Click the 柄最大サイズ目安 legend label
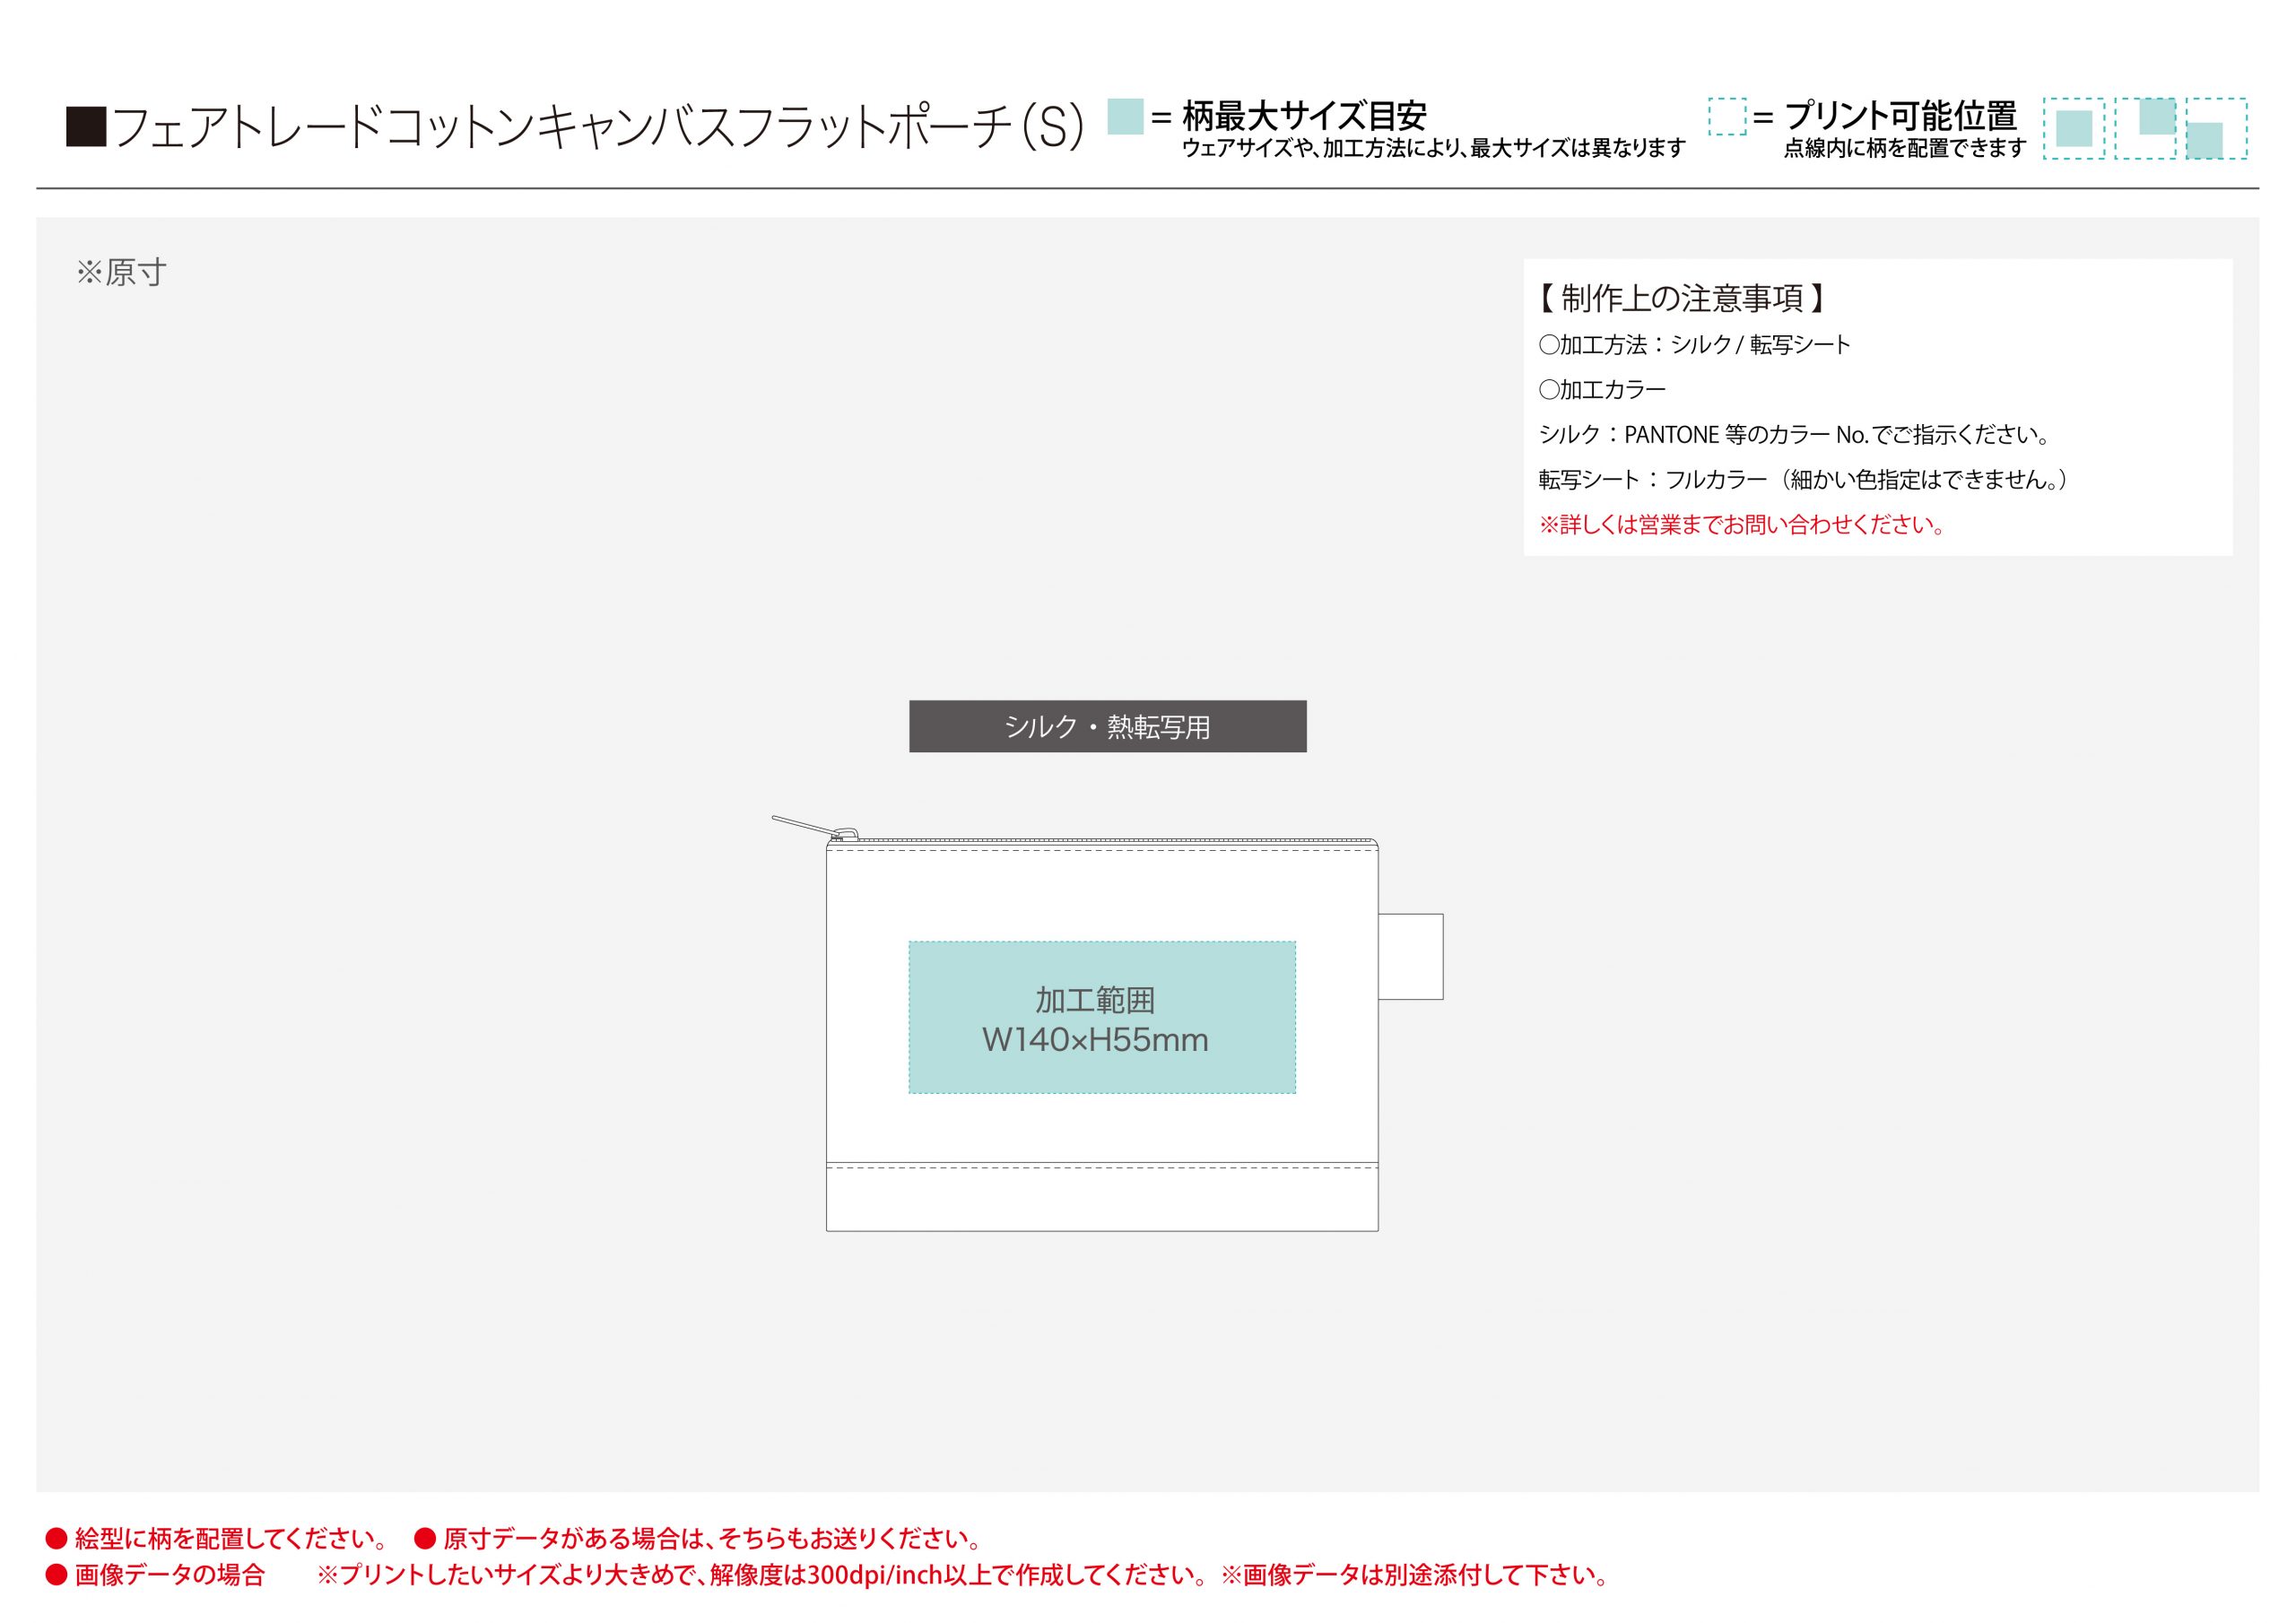The height and width of the screenshot is (1623, 2296). click(x=1304, y=116)
